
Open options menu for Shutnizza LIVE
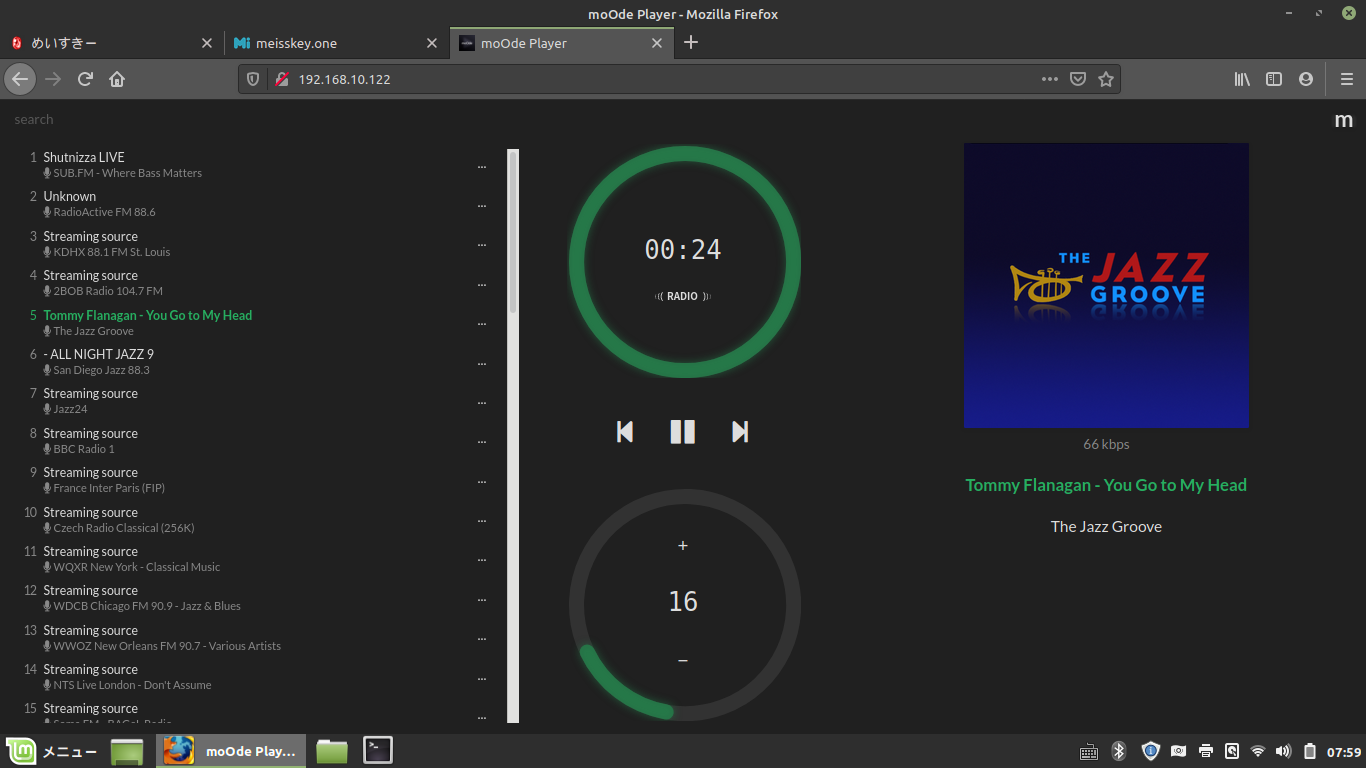[482, 166]
